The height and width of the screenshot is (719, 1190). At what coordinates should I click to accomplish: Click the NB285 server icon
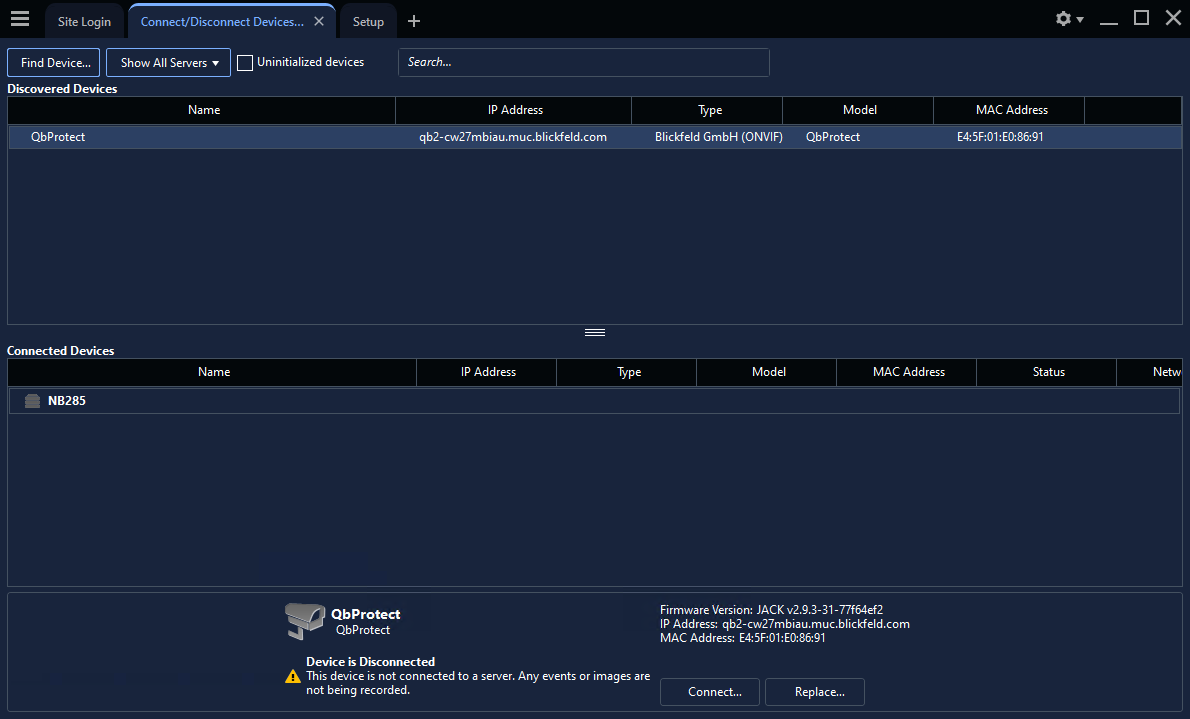pos(33,401)
